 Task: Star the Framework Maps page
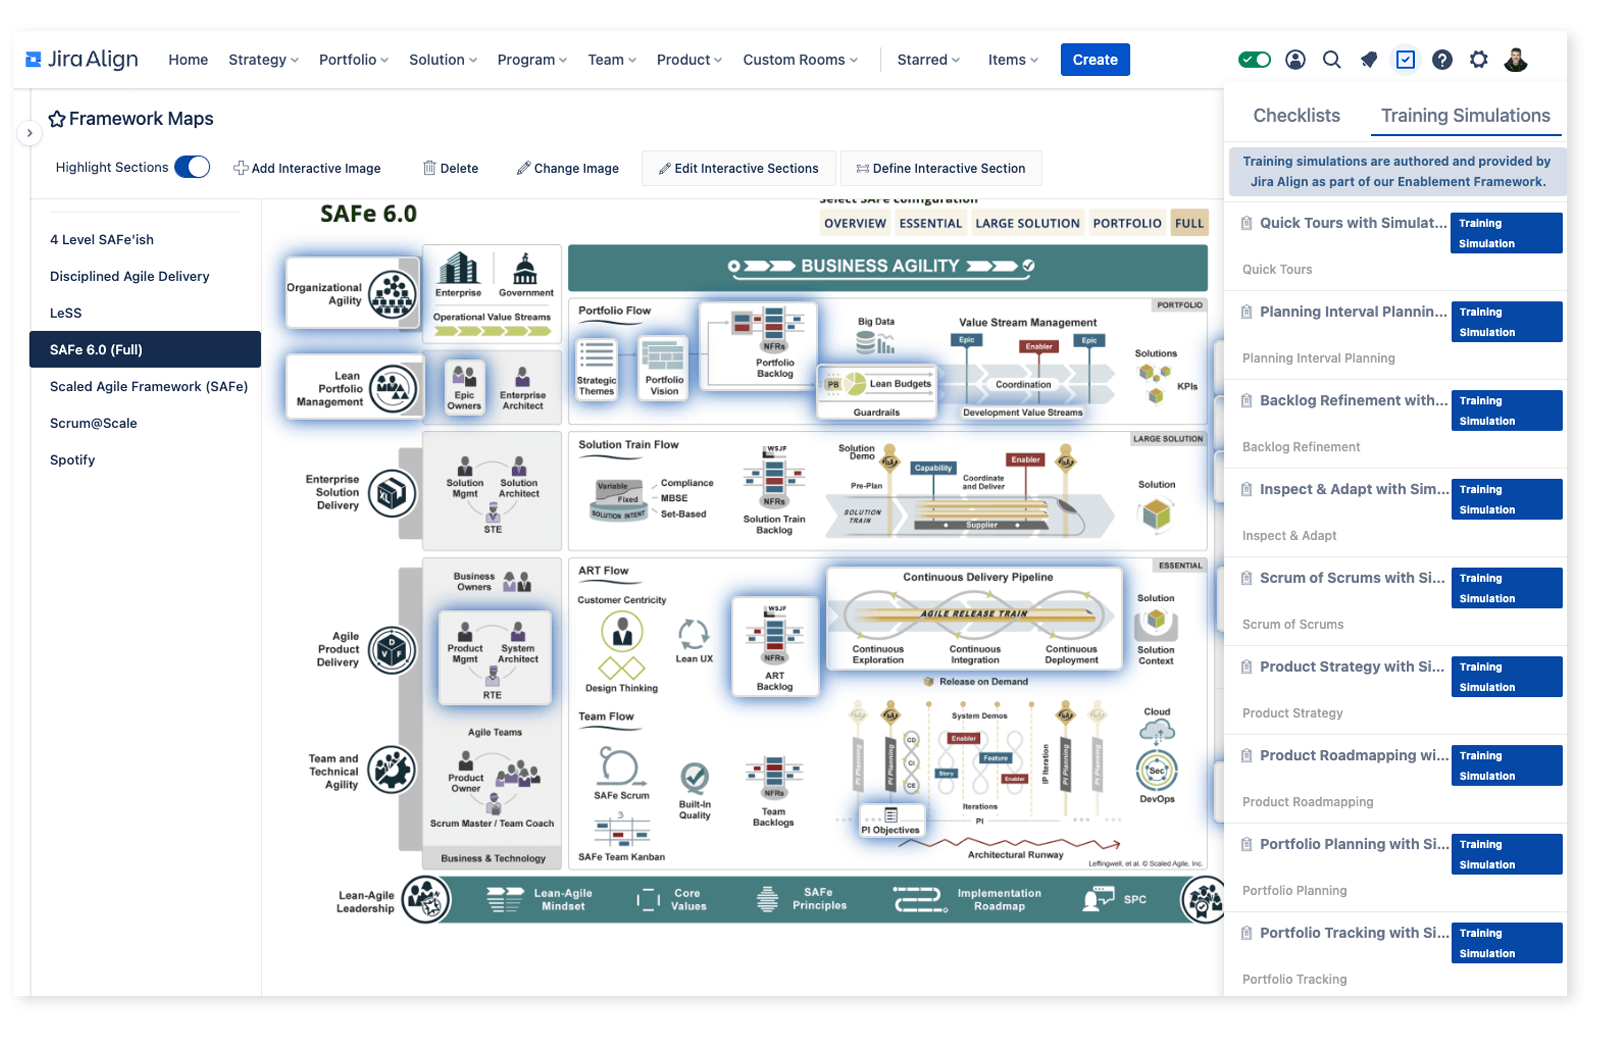(57, 119)
